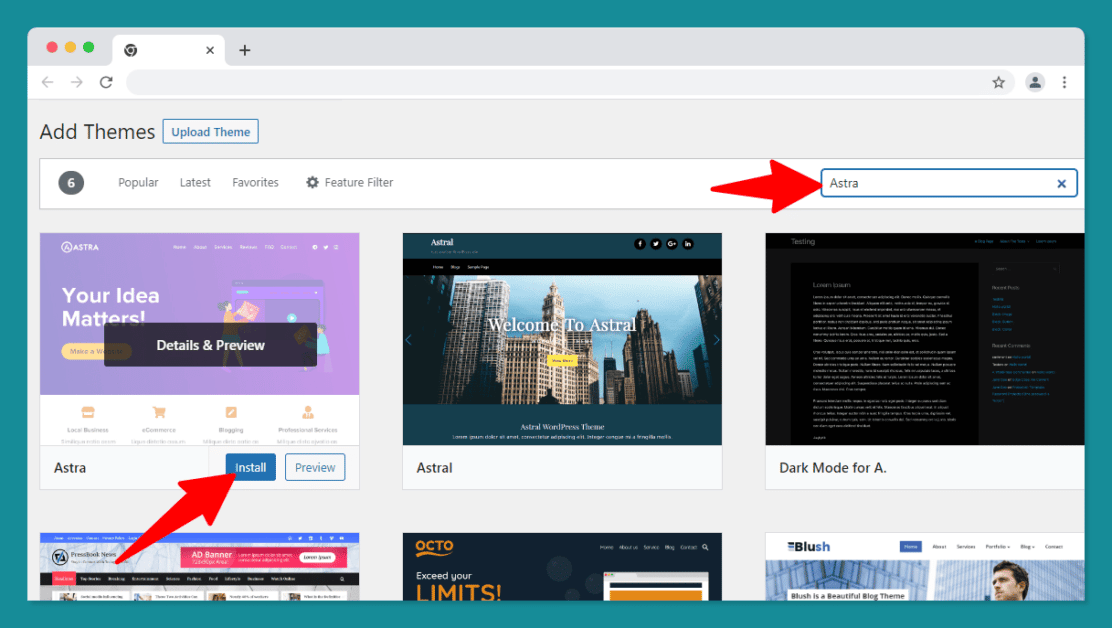Click Blogging icon in Astra preview

(x=231, y=412)
